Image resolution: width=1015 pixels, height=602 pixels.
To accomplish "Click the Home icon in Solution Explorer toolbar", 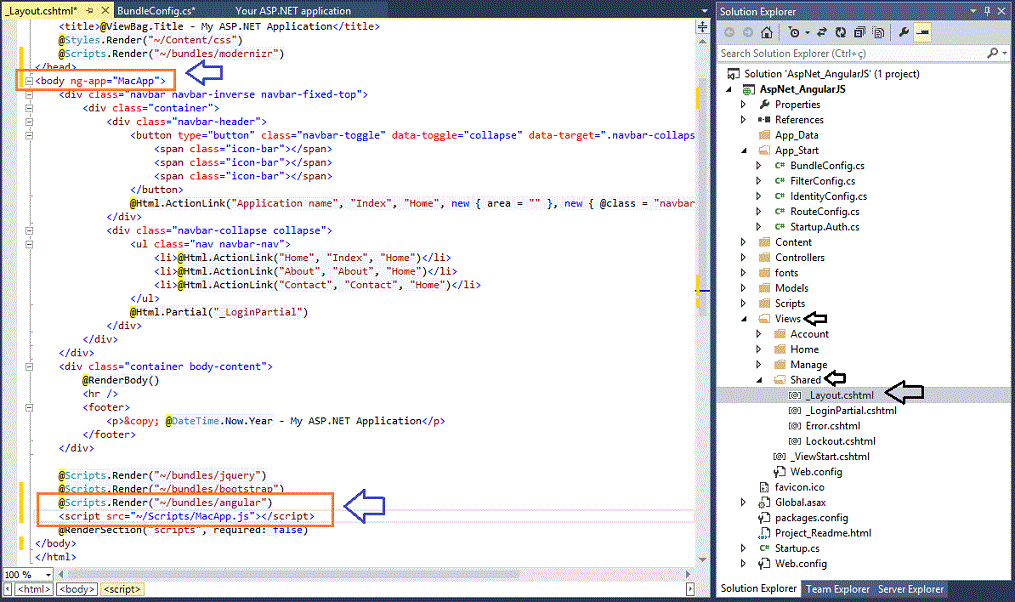I will click(x=766, y=32).
